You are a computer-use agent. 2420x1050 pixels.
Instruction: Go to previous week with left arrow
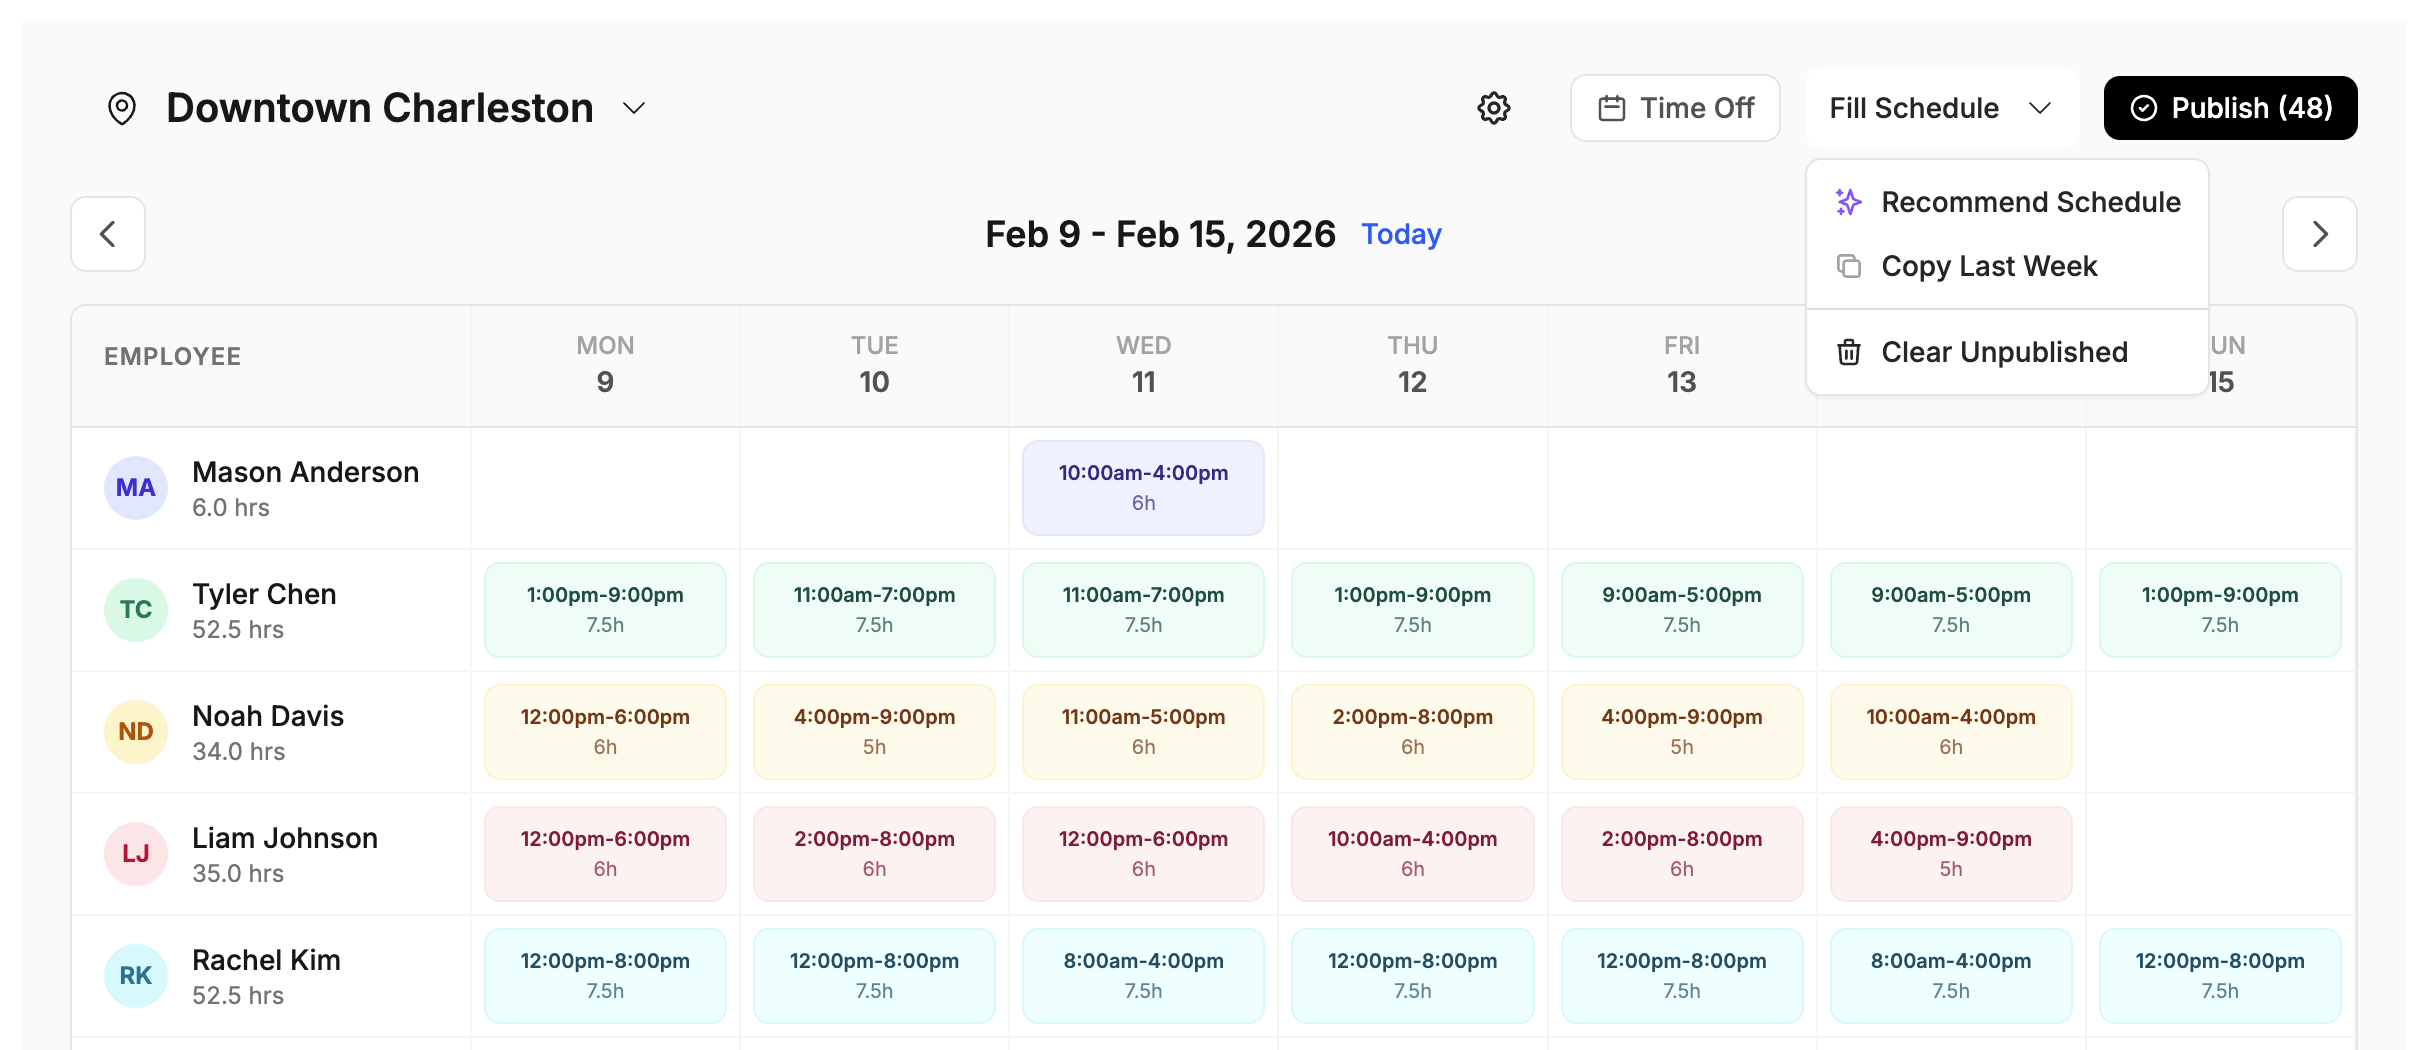[108, 234]
